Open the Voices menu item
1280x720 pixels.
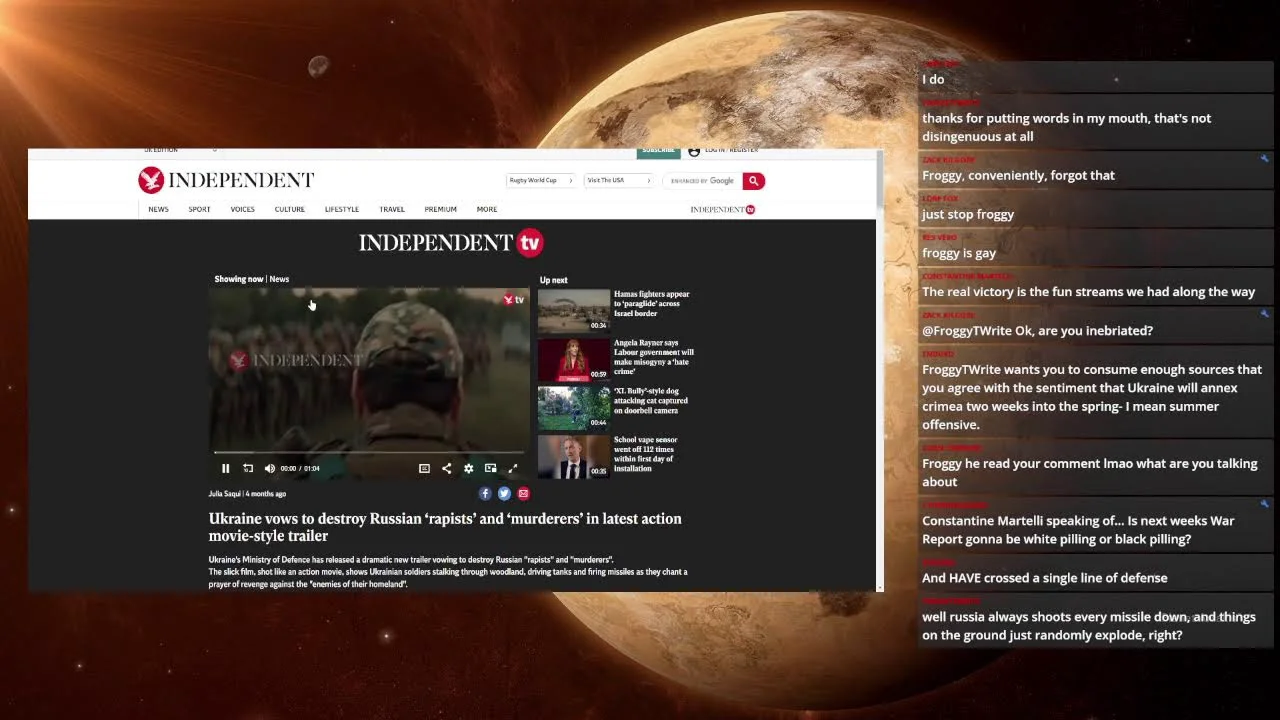242,209
